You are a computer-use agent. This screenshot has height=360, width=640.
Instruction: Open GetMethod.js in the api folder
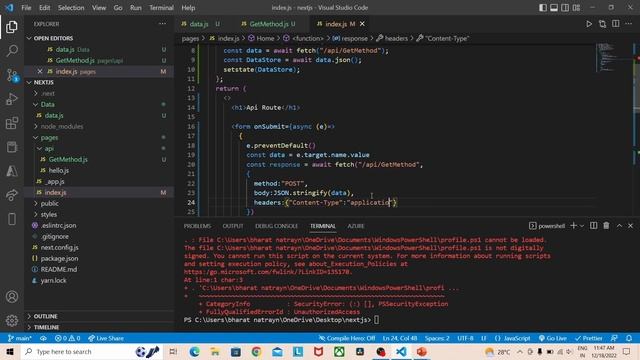point(68,160)
